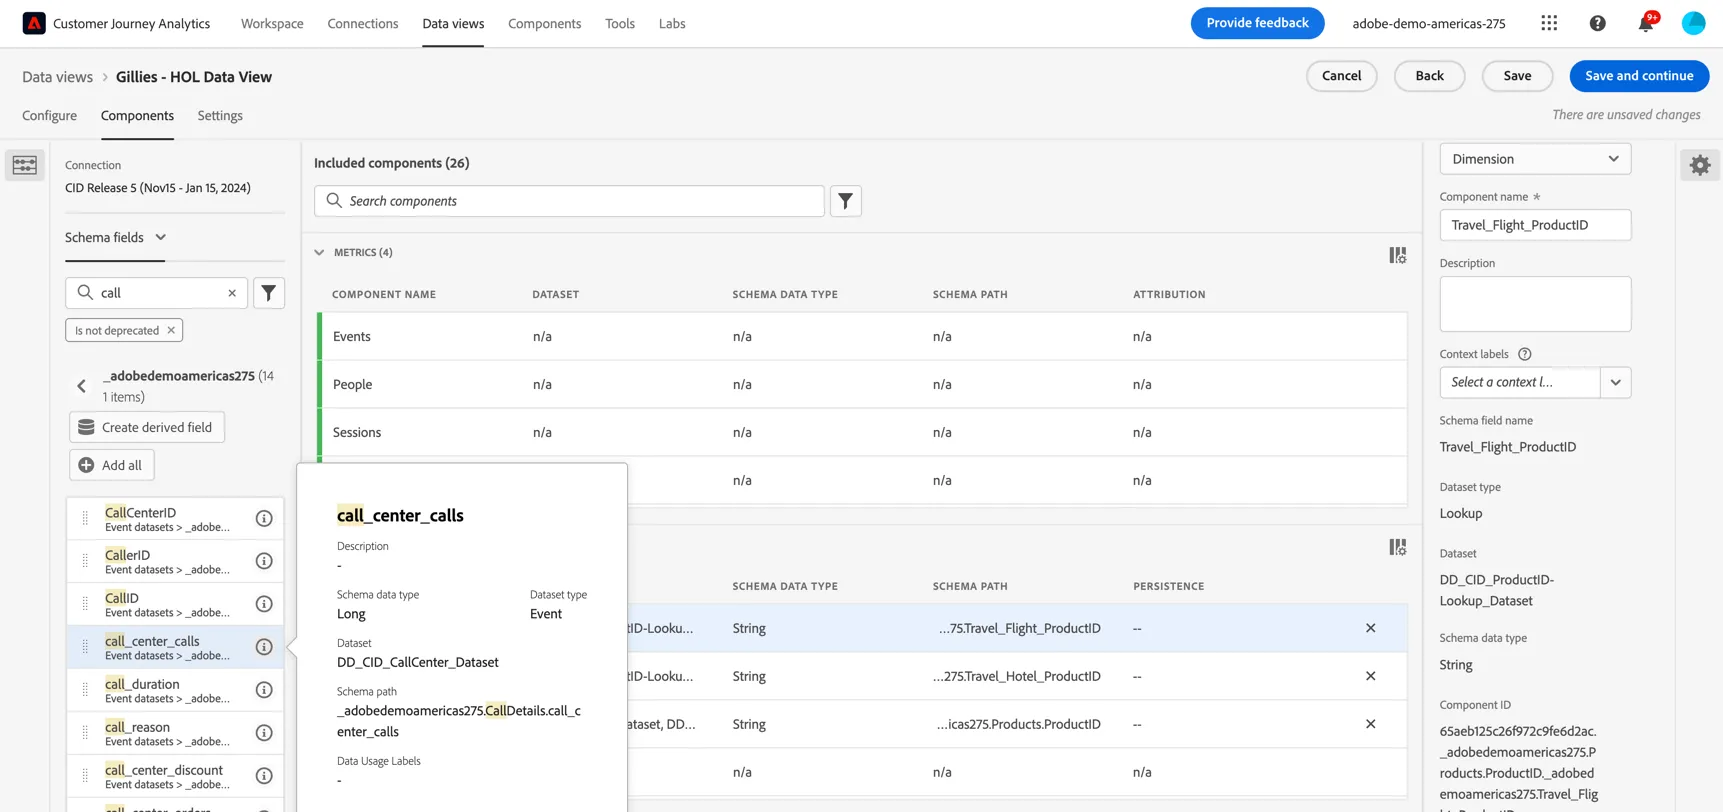Go back from _adobedemoamericas275 folder
The width and height of the screenshot is (1723, 812).
[82, 386]
